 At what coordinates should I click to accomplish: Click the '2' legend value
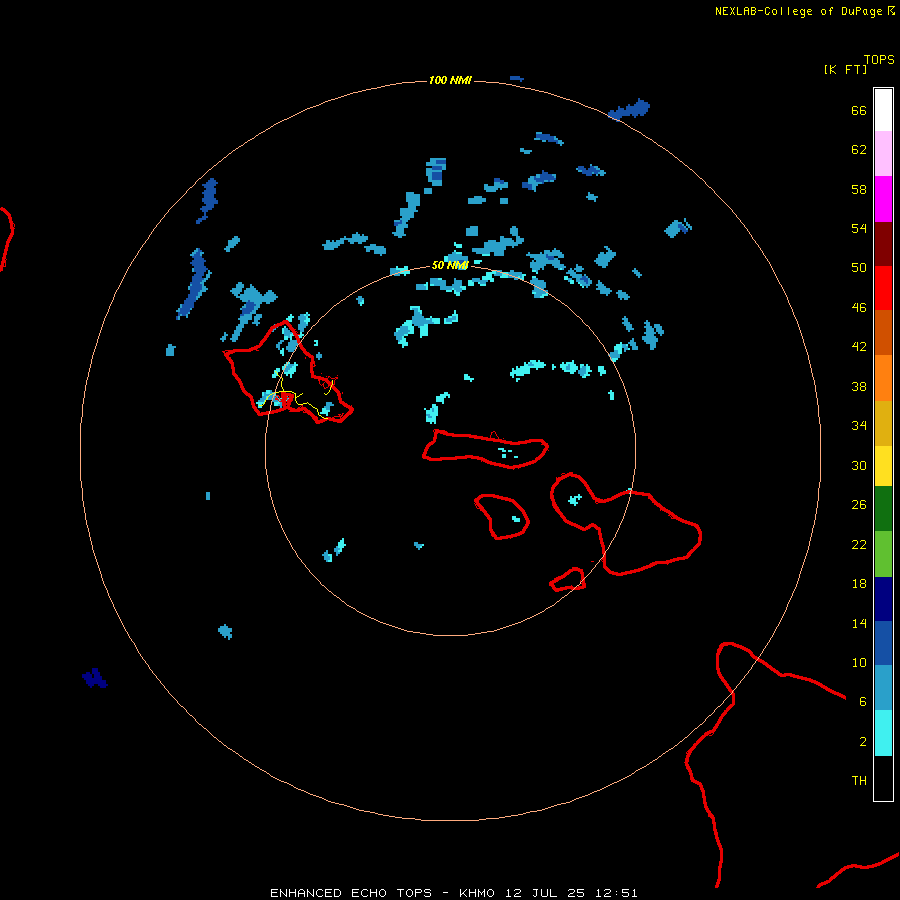tap(863, 742)
